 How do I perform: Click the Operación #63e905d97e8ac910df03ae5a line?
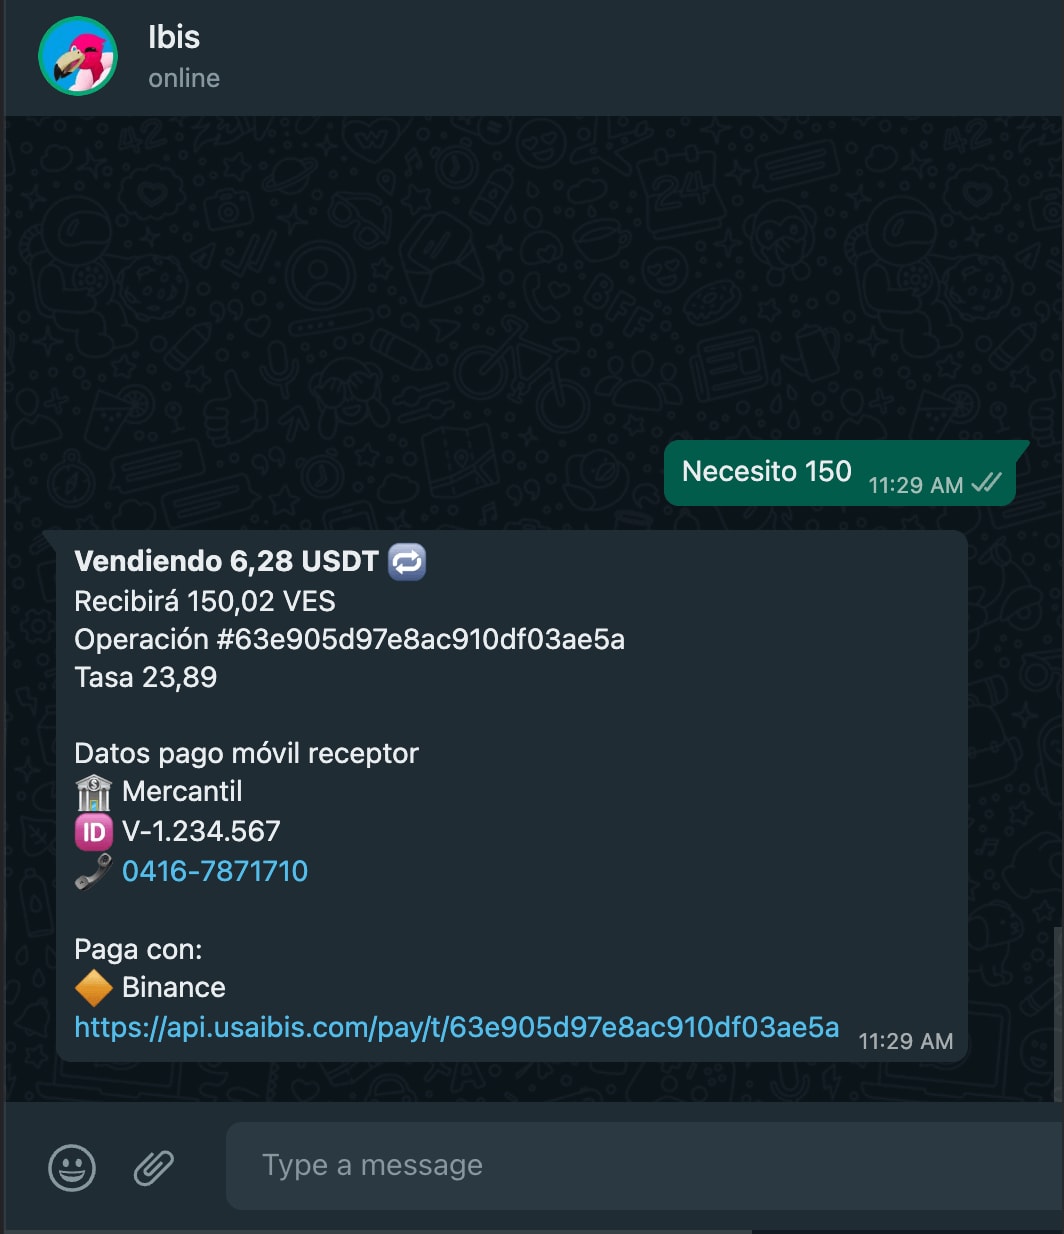coord(350,639)
